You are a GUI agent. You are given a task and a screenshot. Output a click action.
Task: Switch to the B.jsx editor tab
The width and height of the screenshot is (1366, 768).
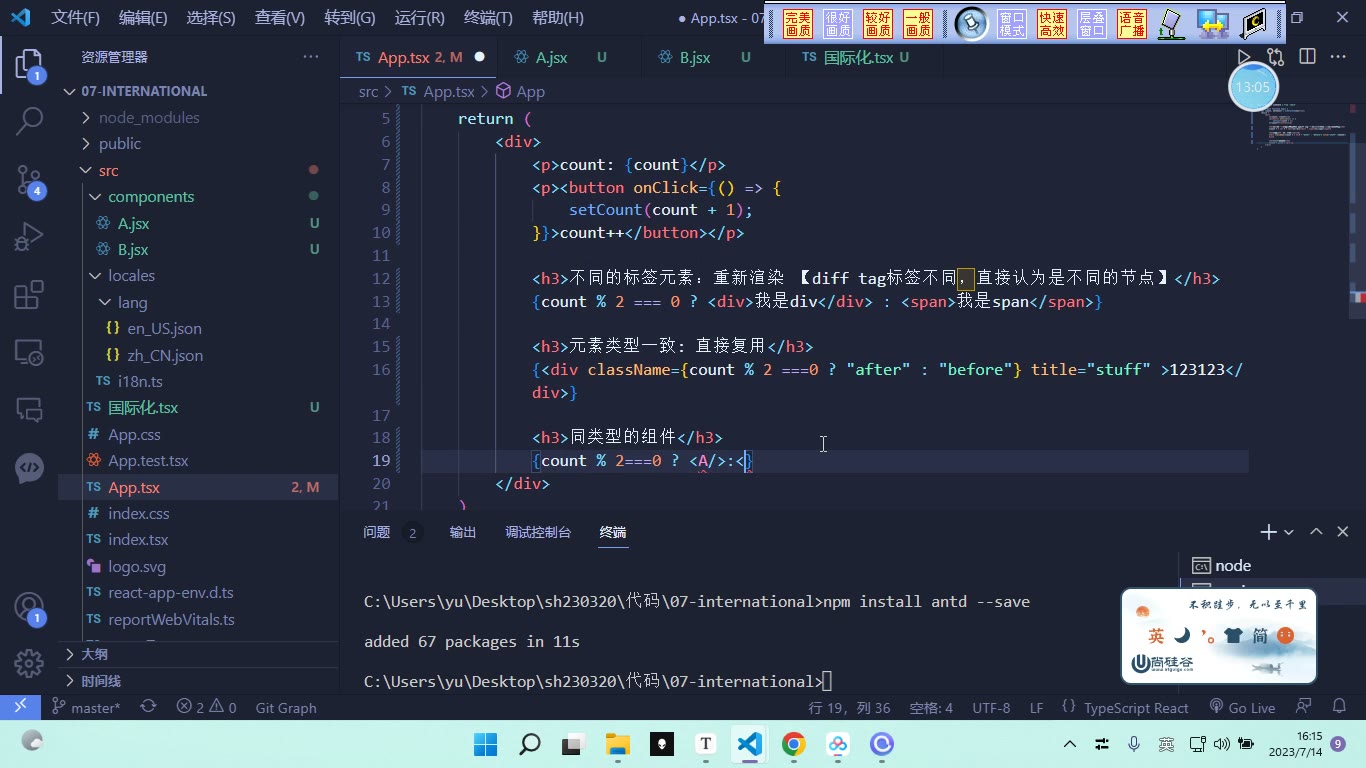tap(695, 57)
